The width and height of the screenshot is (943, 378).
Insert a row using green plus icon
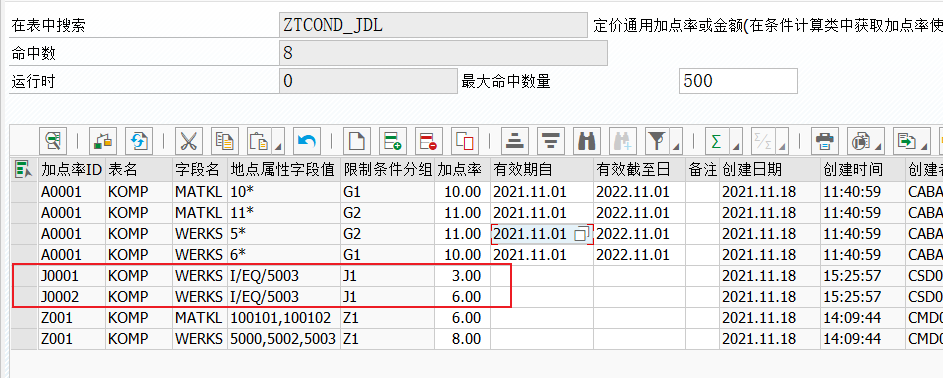pyautogui.click(x=393, y=142)
